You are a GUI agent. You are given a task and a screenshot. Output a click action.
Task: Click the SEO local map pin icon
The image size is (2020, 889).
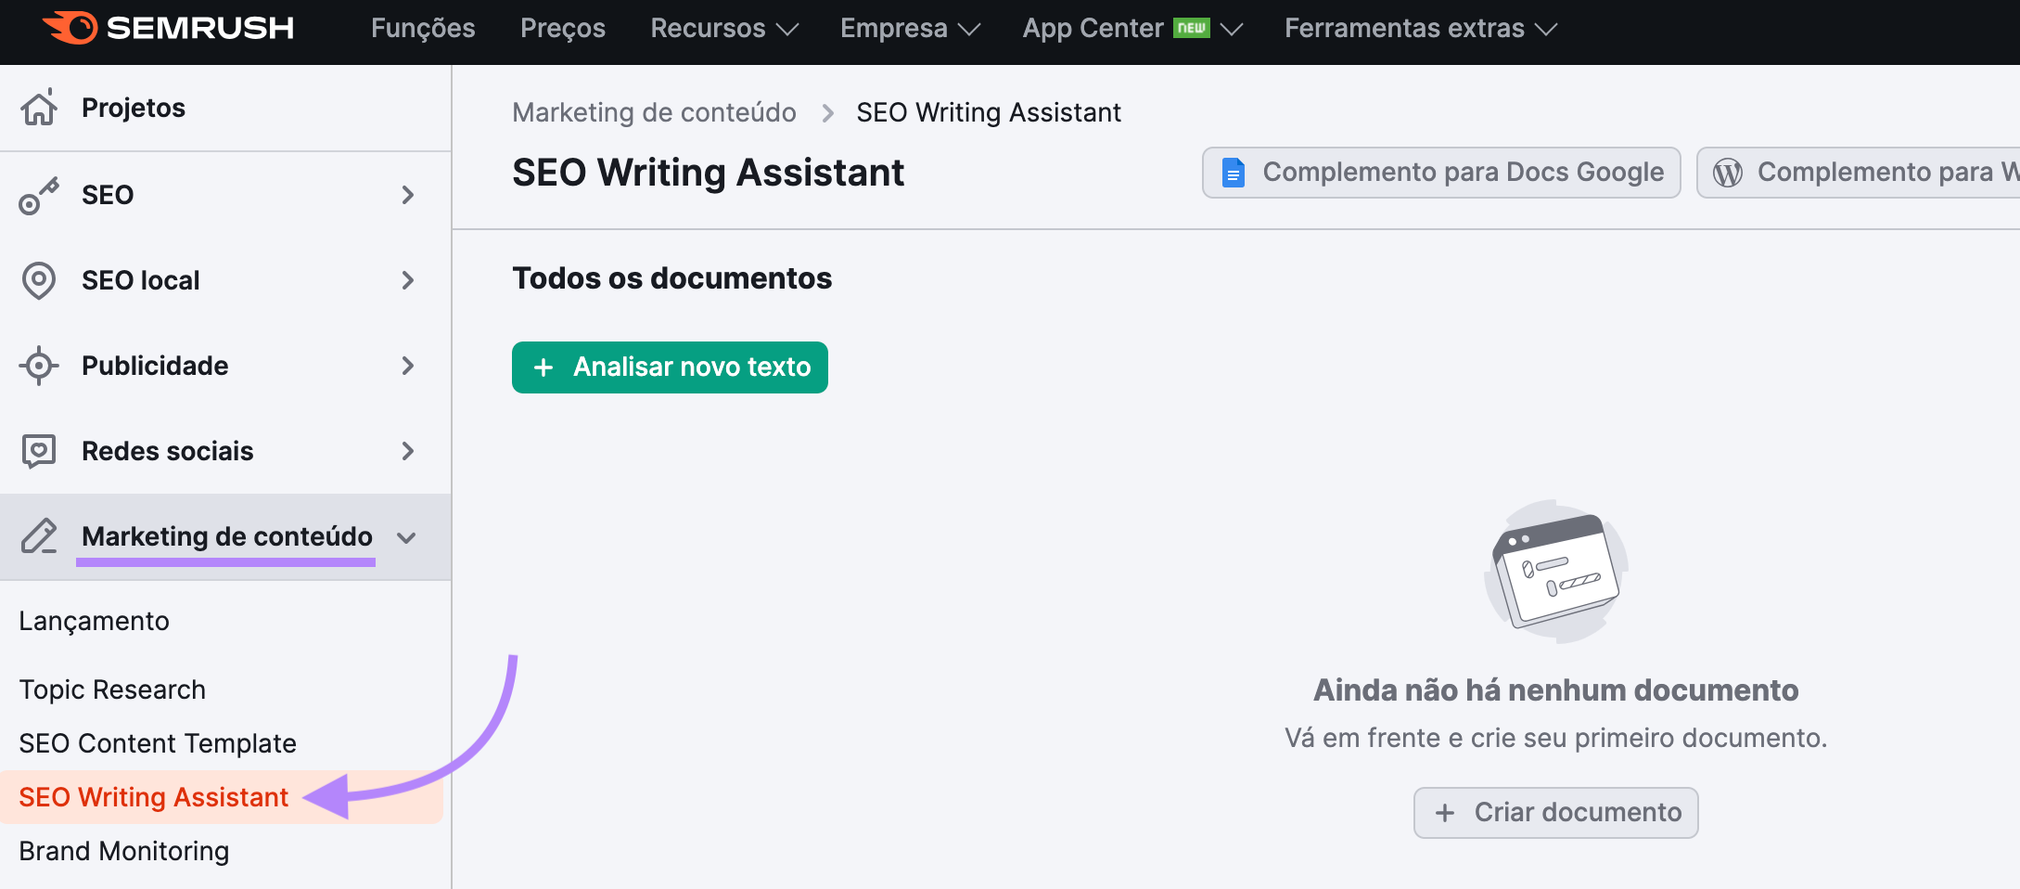pyautogui.click(x=39, y=281)
